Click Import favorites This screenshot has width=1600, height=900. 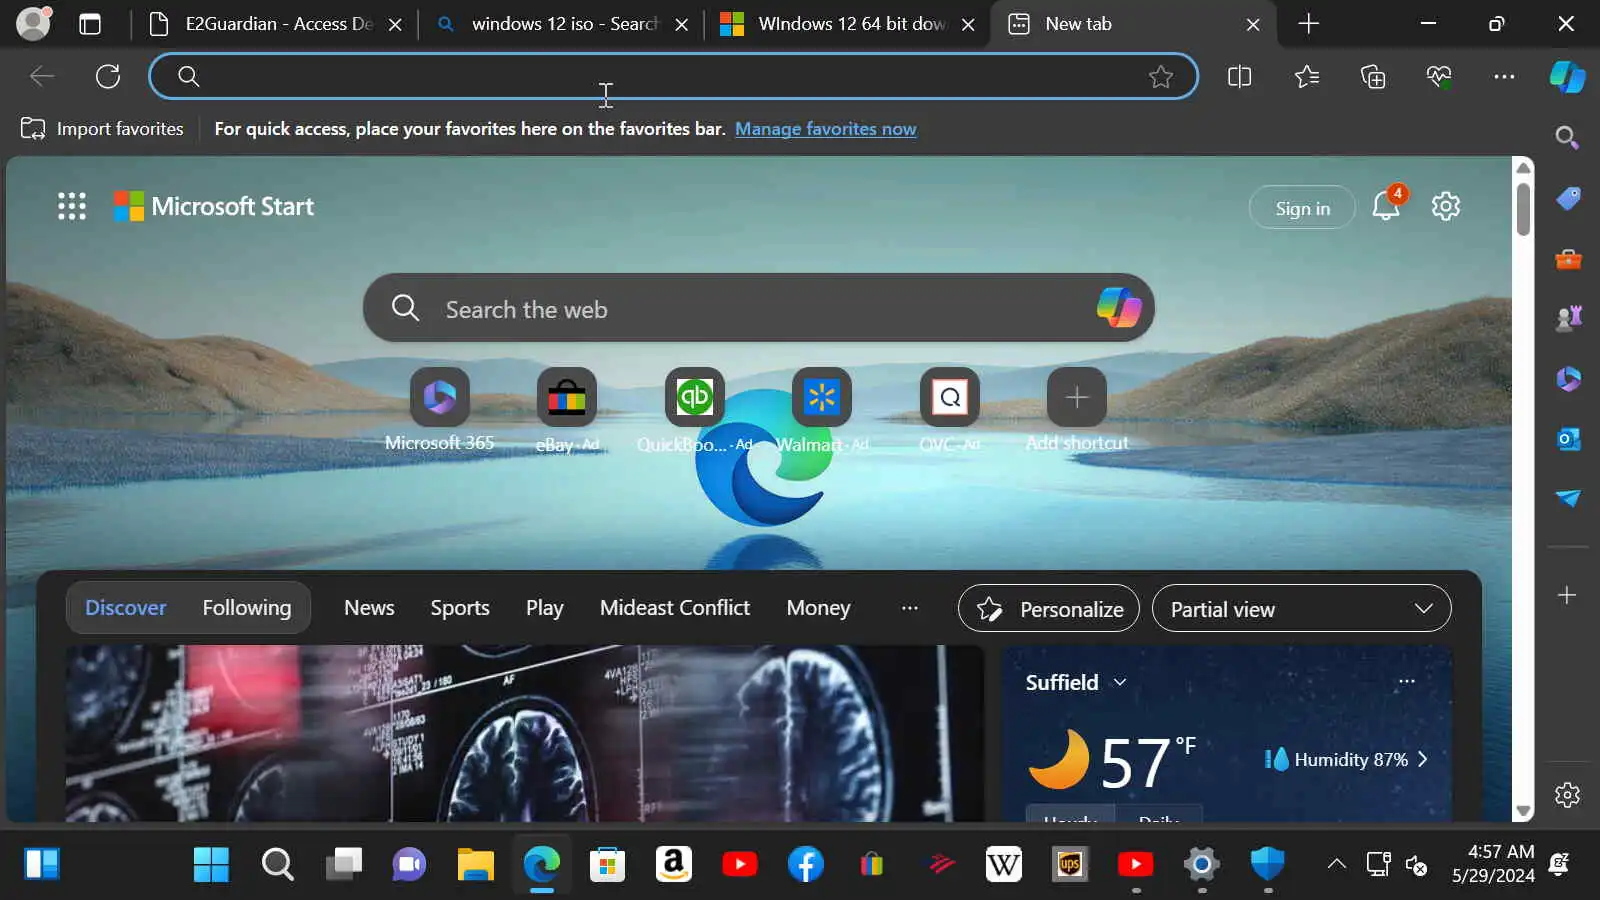pos(102,128)
